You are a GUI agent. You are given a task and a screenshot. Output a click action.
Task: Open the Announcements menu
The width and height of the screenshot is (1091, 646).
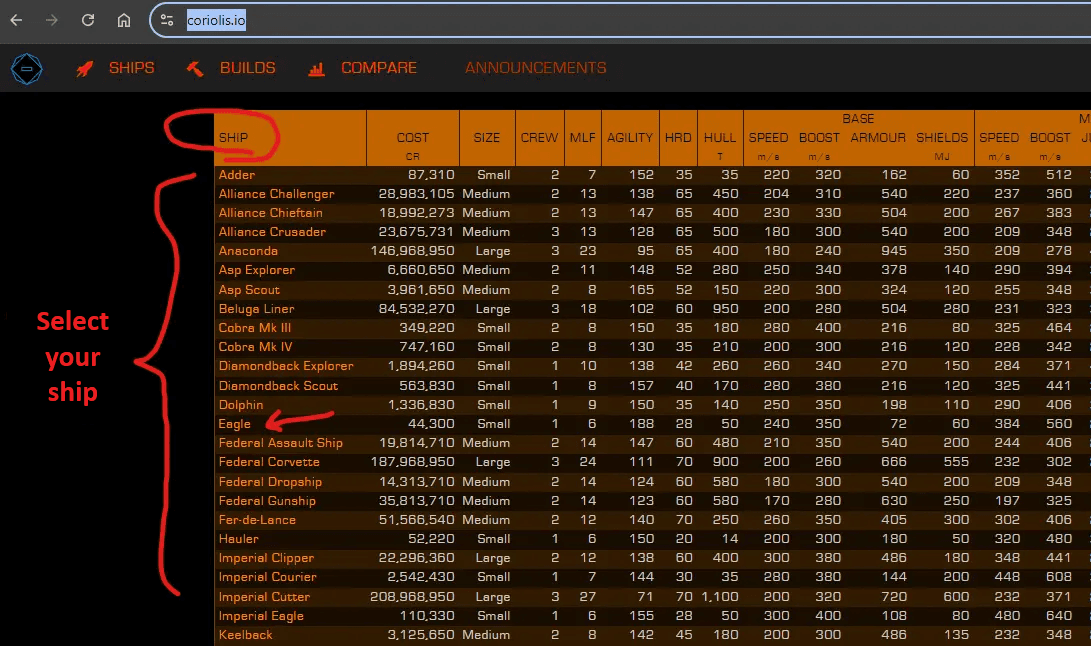coord(535,68)
